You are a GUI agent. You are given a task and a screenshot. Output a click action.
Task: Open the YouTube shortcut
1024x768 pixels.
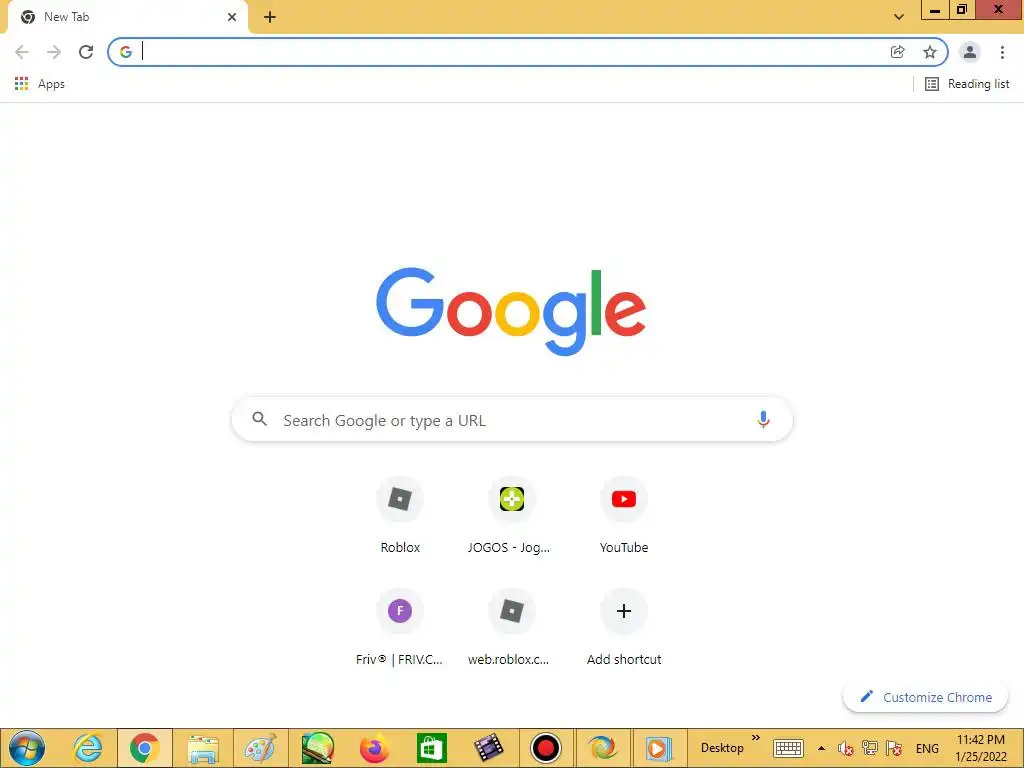[x=624, y=516]
